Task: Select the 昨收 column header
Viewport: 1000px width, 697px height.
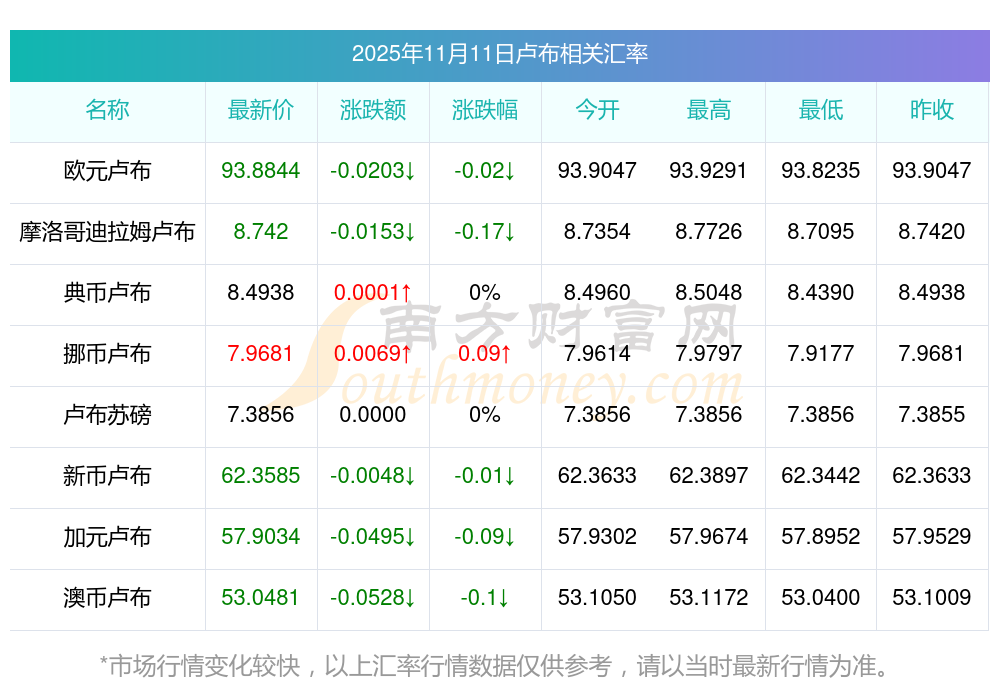Action: point(932,110)
